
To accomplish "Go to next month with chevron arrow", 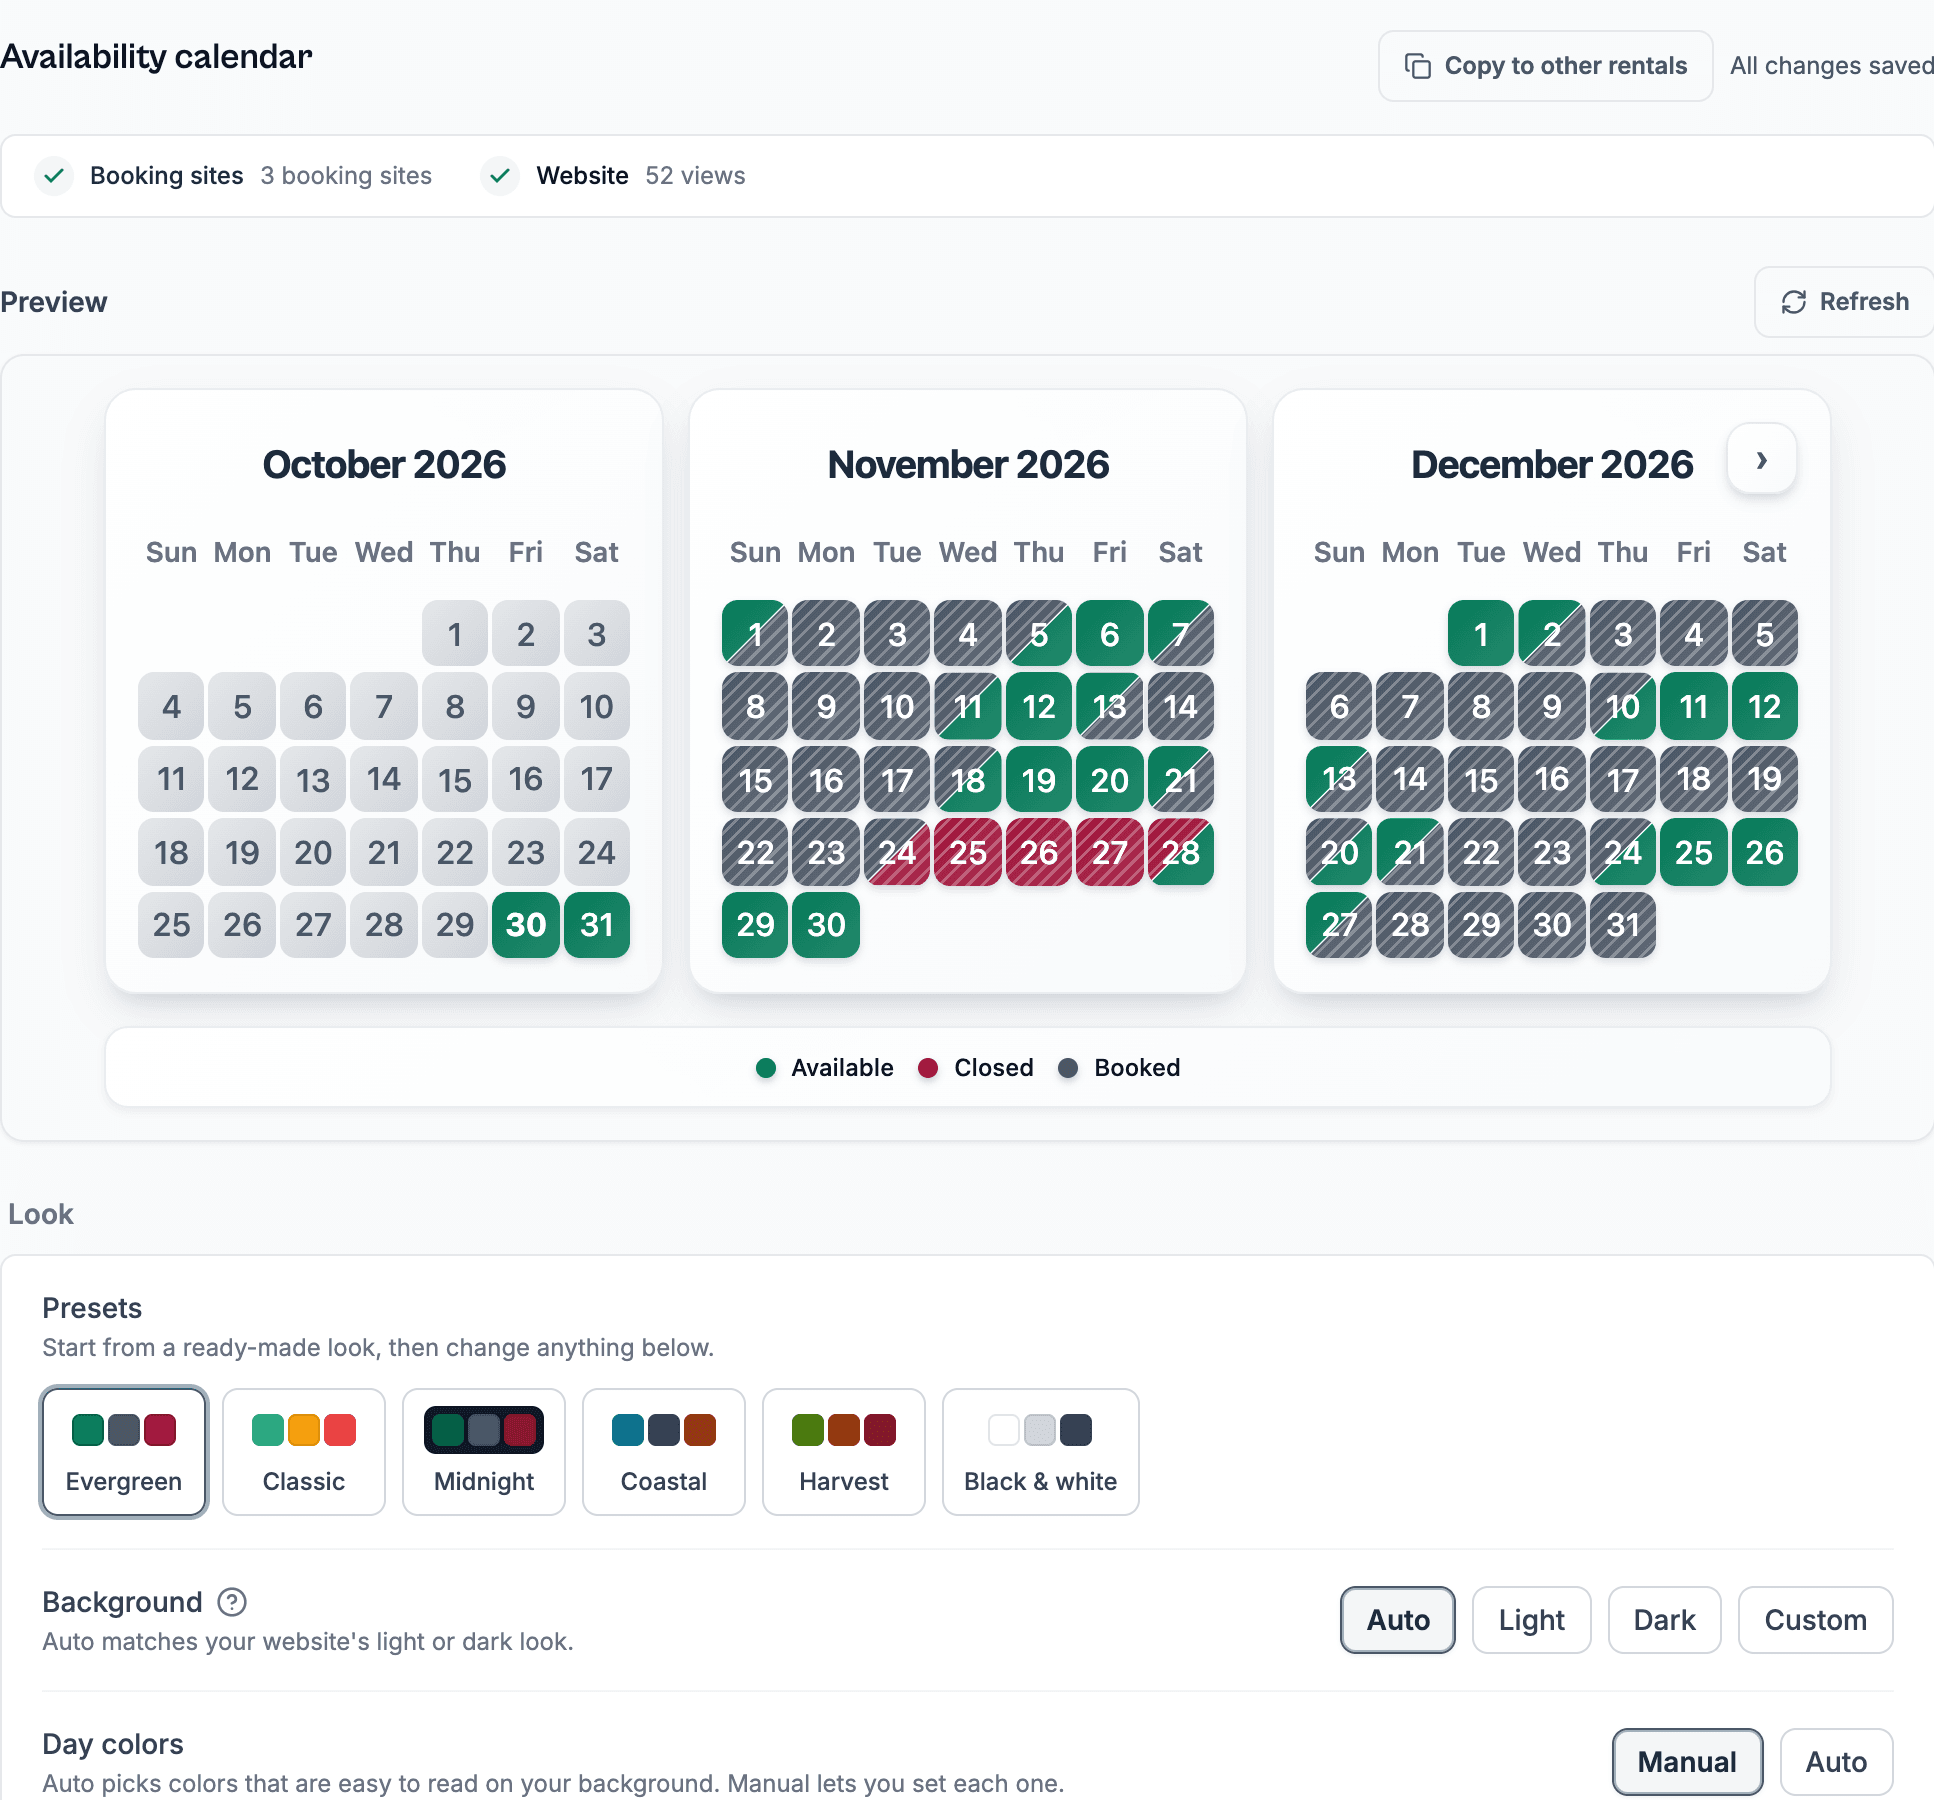I will 1762,459.
